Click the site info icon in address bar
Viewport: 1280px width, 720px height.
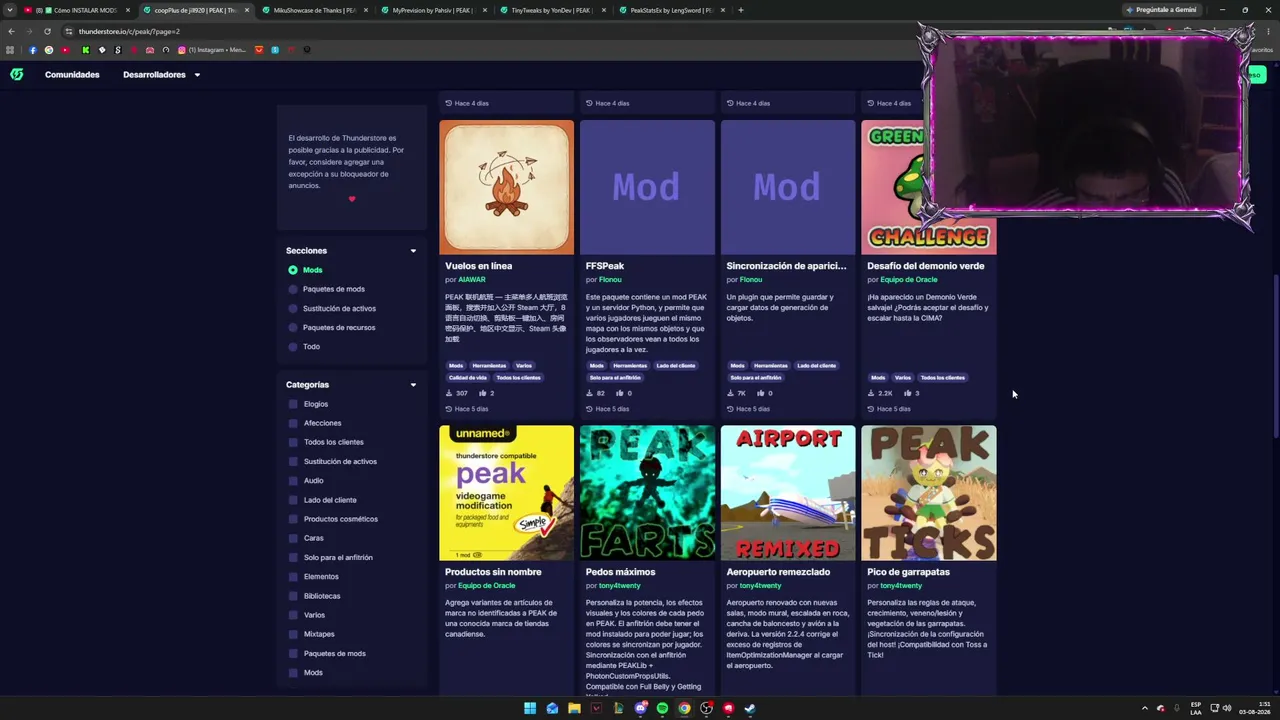pos(69,31)
